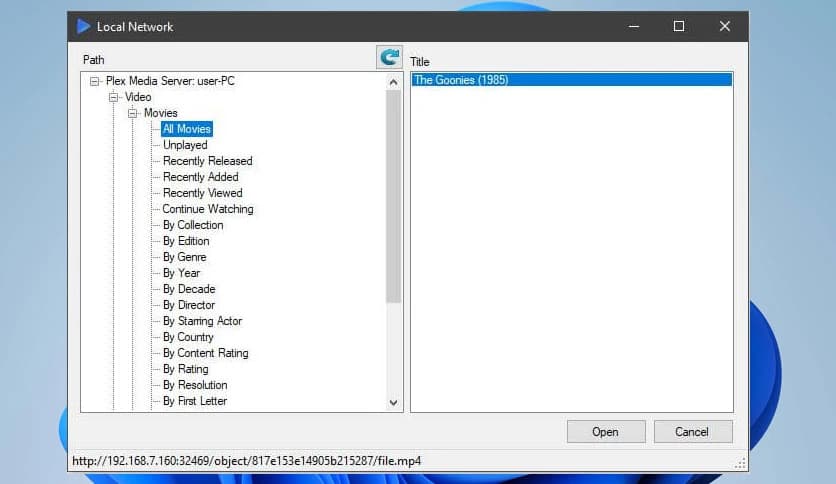Minimize the Local Network window
This screenshot has width=836, height=484.
click(x=634, y=26)
